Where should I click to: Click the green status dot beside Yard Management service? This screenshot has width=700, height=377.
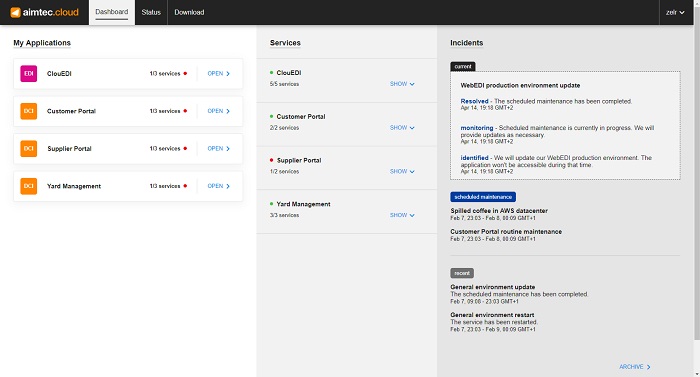[271, 204]
